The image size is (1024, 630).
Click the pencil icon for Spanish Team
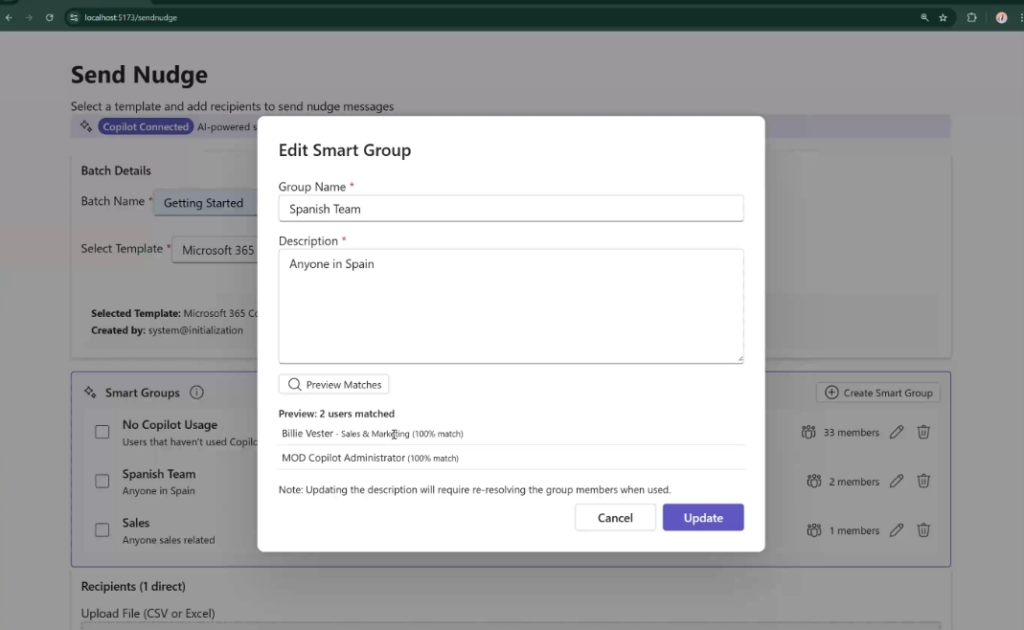[x=896, y=481]
